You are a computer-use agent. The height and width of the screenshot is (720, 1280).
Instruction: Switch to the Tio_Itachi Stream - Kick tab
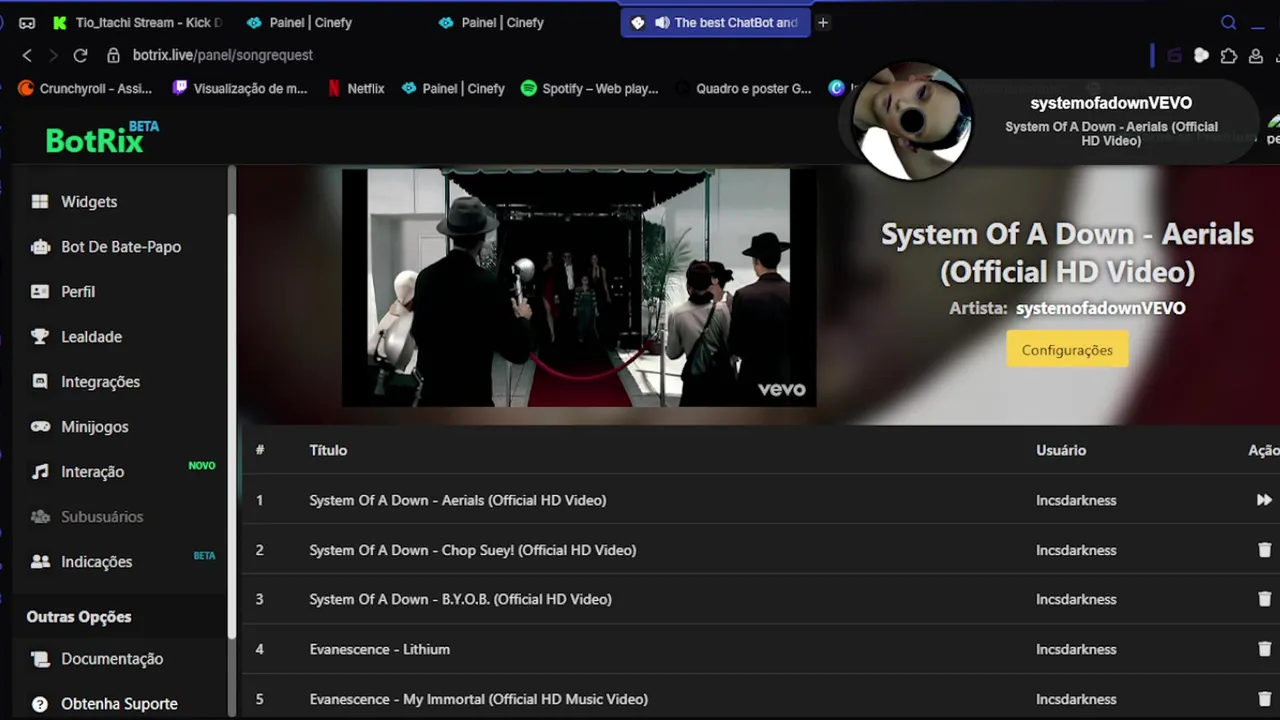(x=137, y=22)
